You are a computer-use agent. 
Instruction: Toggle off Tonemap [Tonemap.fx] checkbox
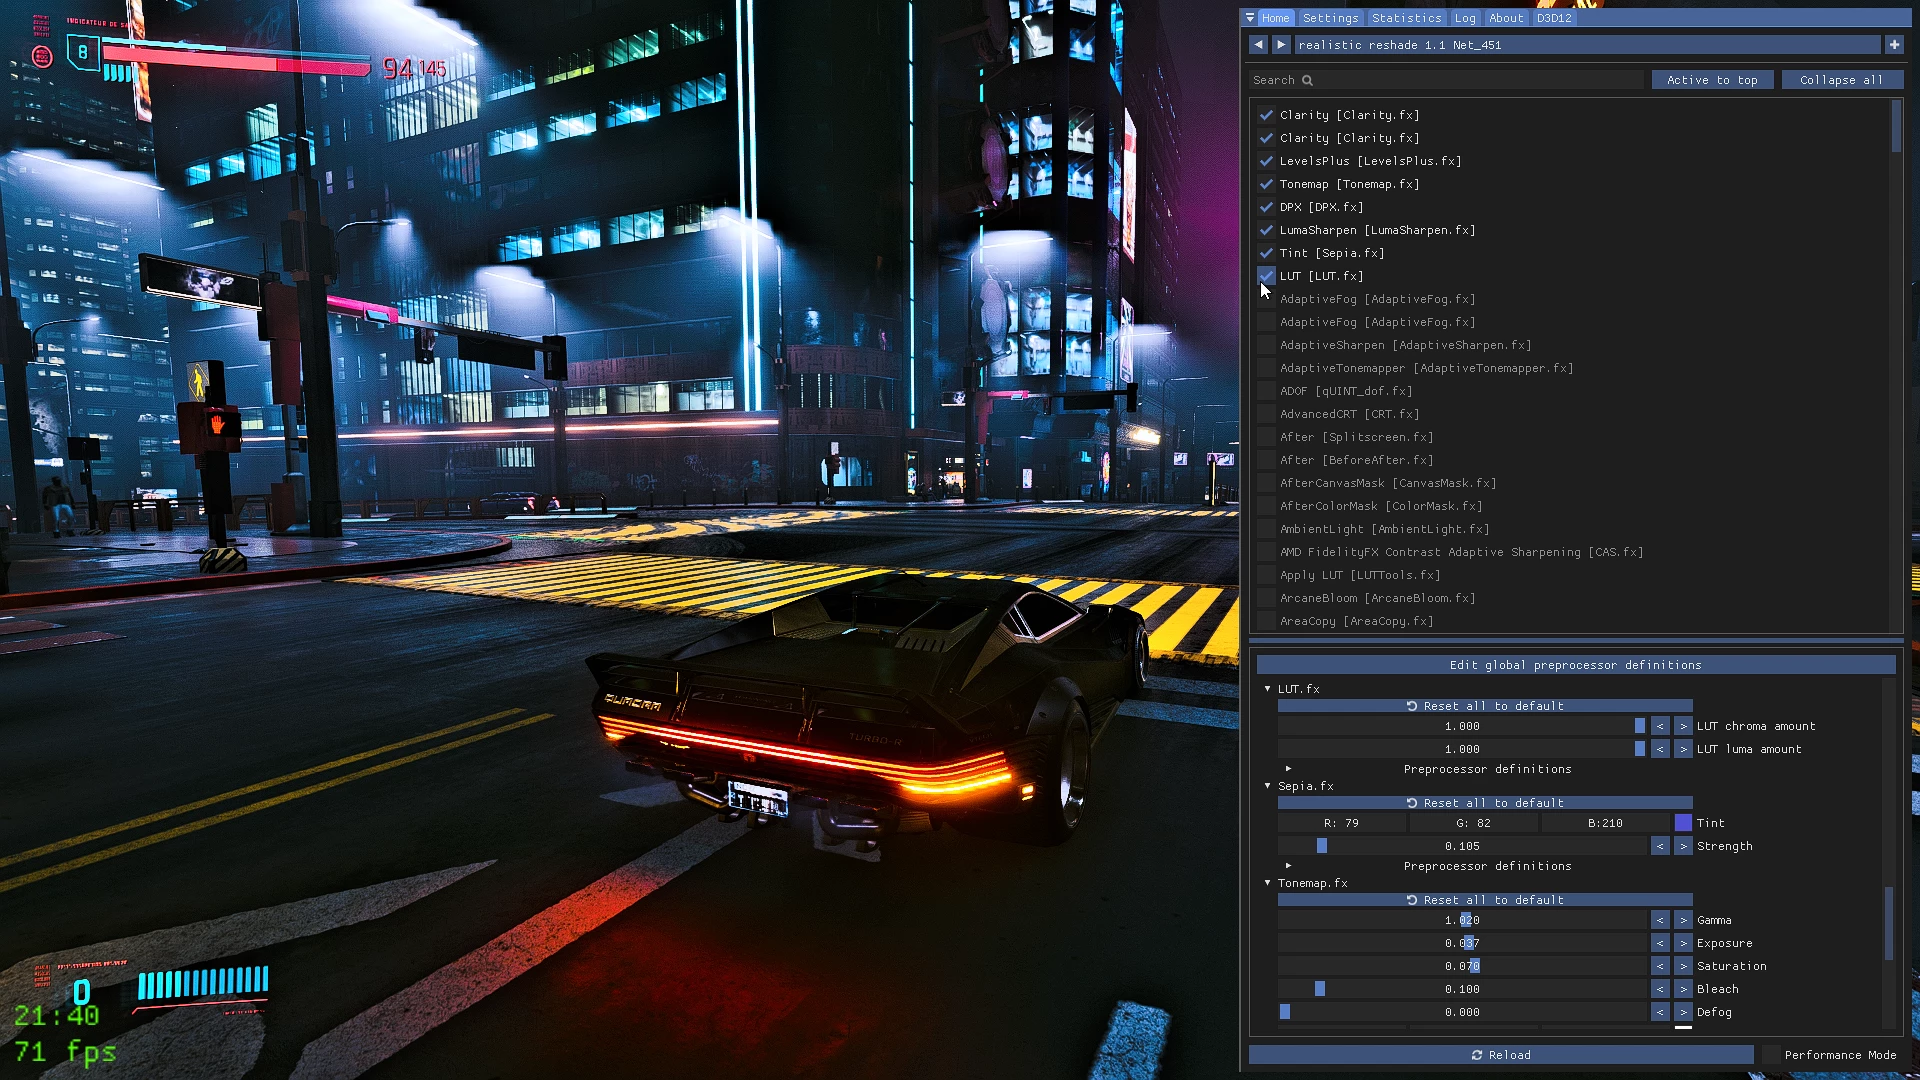click(x=1266, y=184)
